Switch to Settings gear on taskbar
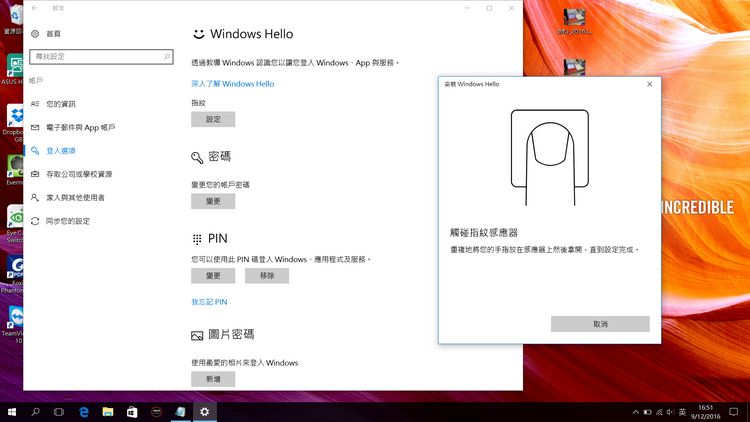The width and height of the screenshot is (750, 422). 205,412
